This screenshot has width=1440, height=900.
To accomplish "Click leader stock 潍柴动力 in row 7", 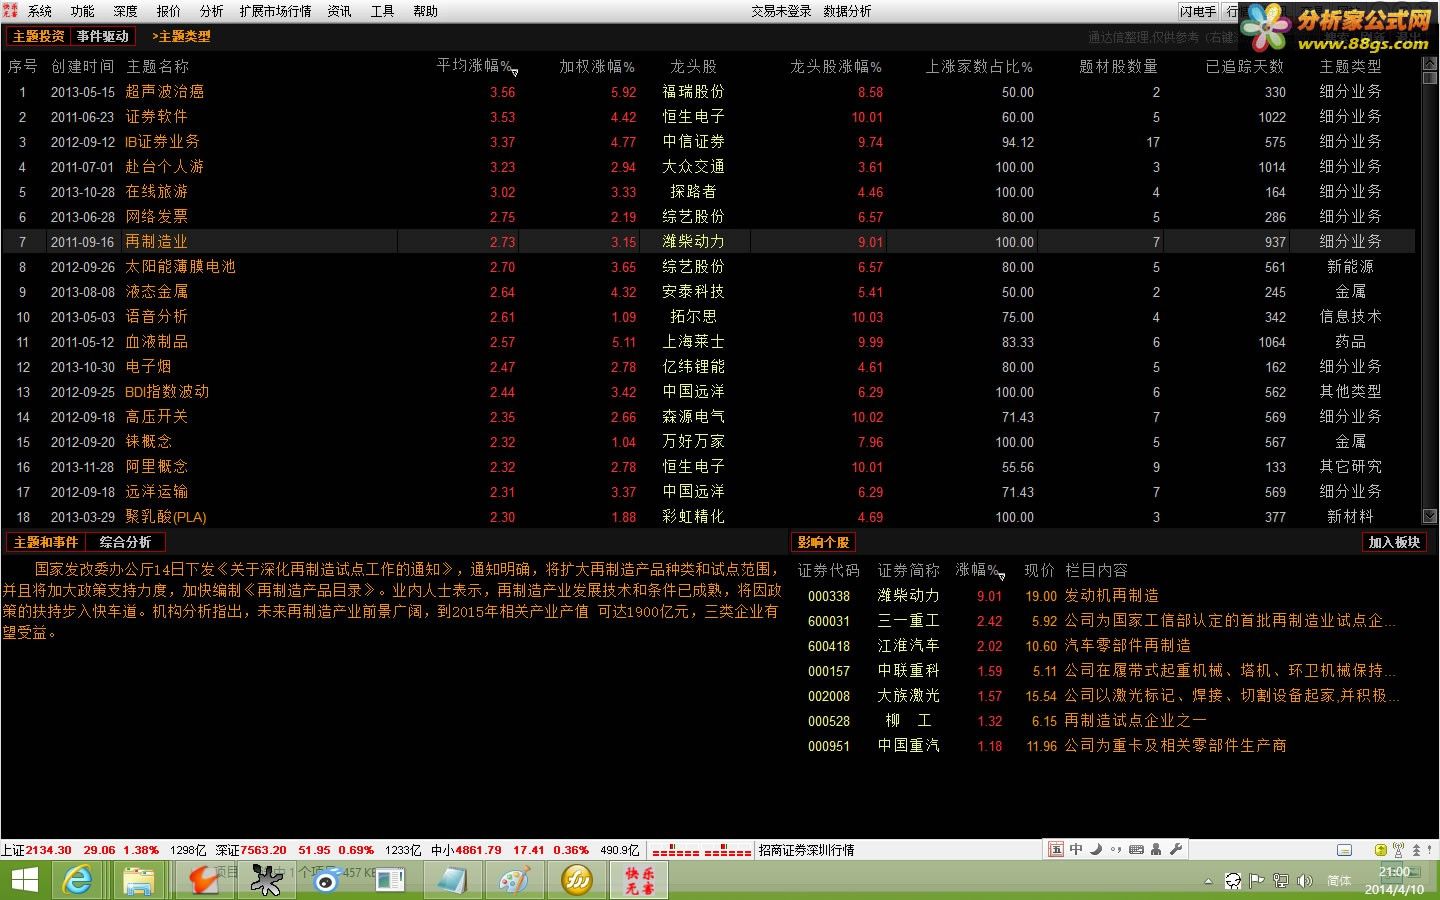I will click(693, 241).
